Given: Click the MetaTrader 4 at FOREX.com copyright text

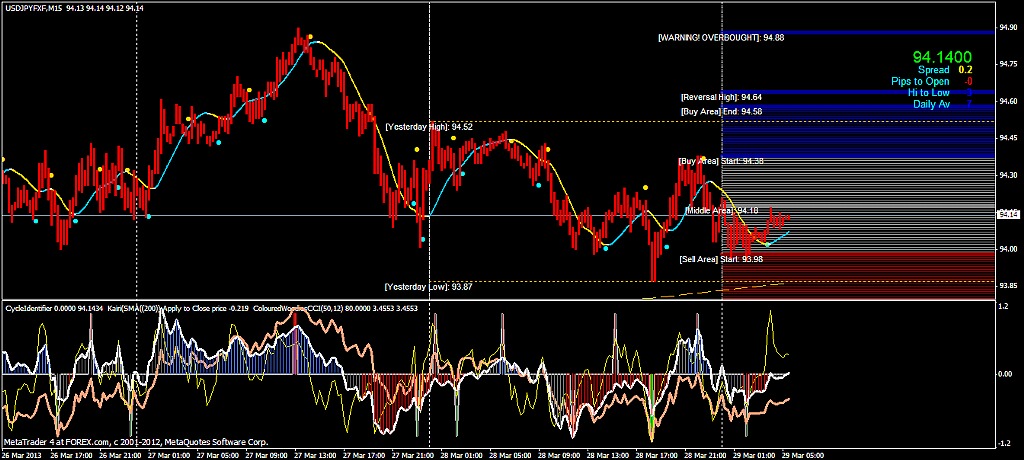Looking at the screenshot, I should click(x=135, y=442).
